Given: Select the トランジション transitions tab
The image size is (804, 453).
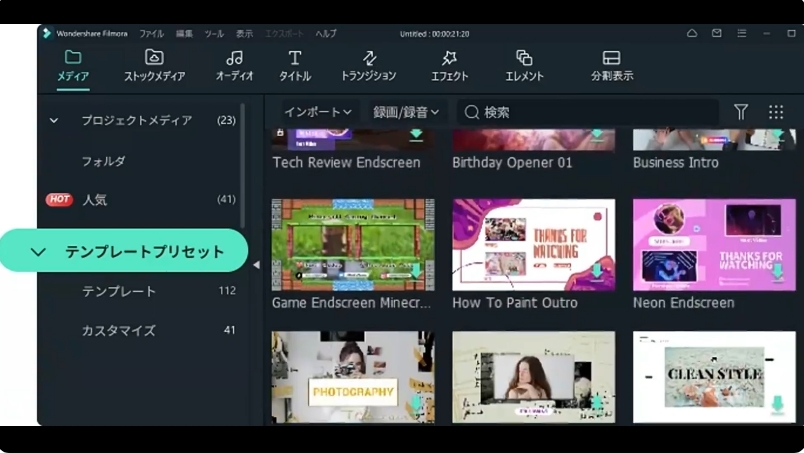Looking at the screenshot, I should pos(368,65).
